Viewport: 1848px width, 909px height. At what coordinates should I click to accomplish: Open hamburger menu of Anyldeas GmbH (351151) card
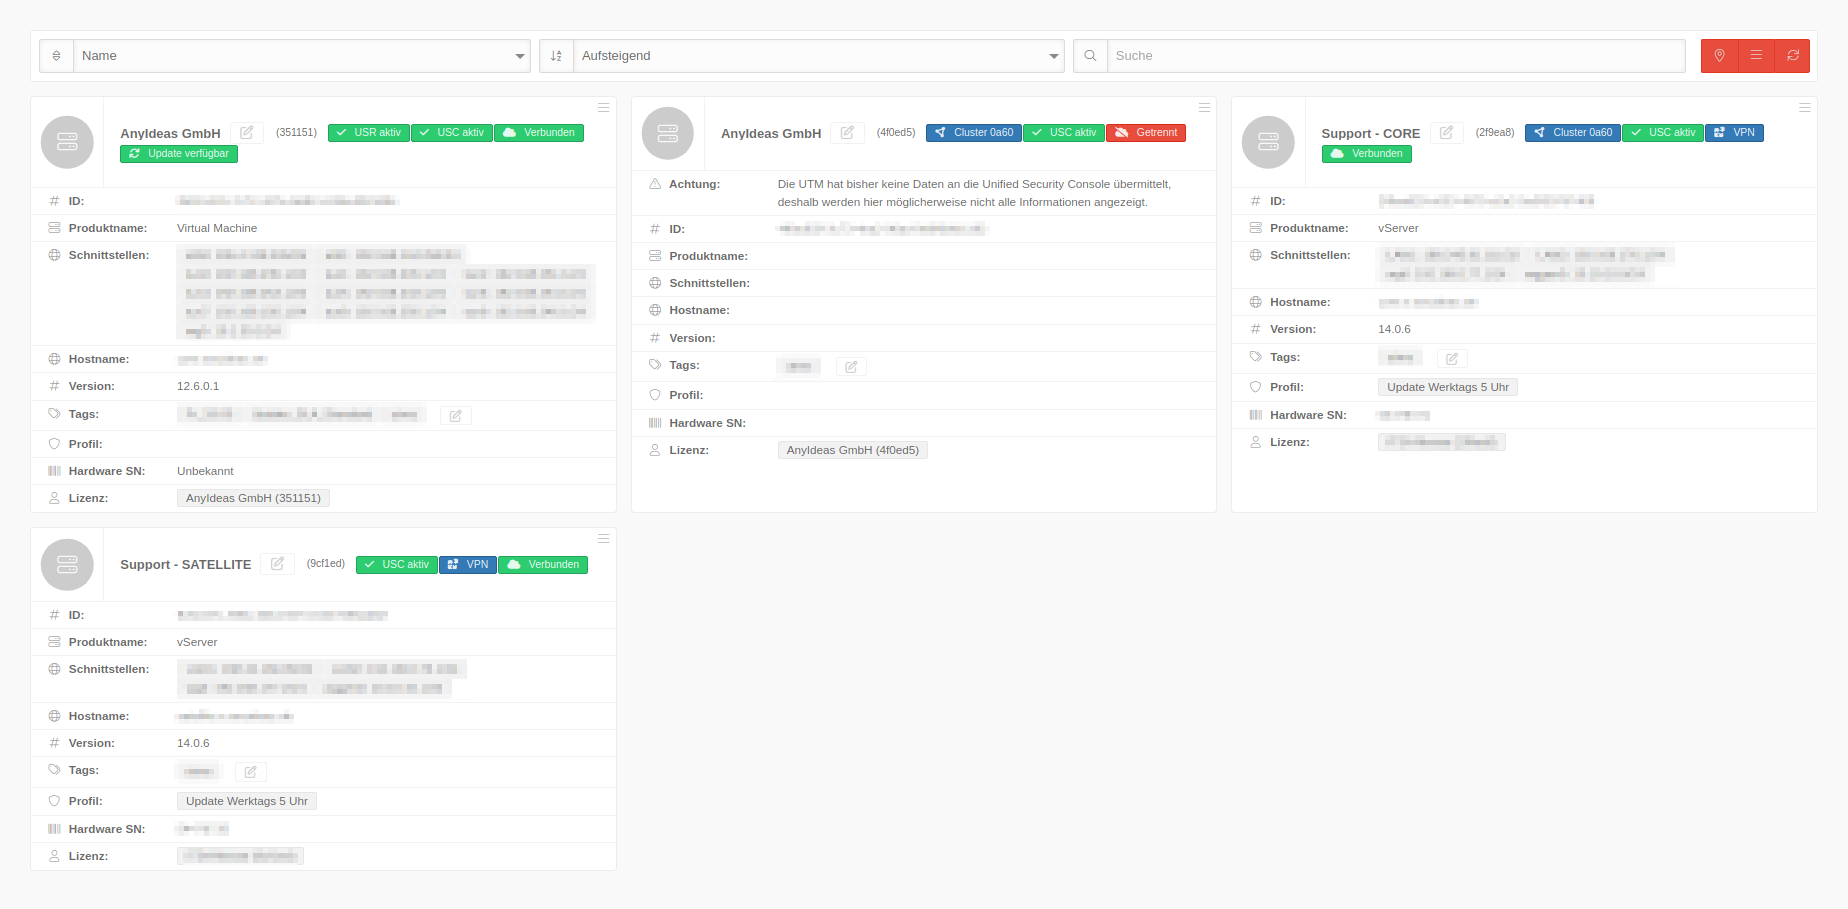603,107
